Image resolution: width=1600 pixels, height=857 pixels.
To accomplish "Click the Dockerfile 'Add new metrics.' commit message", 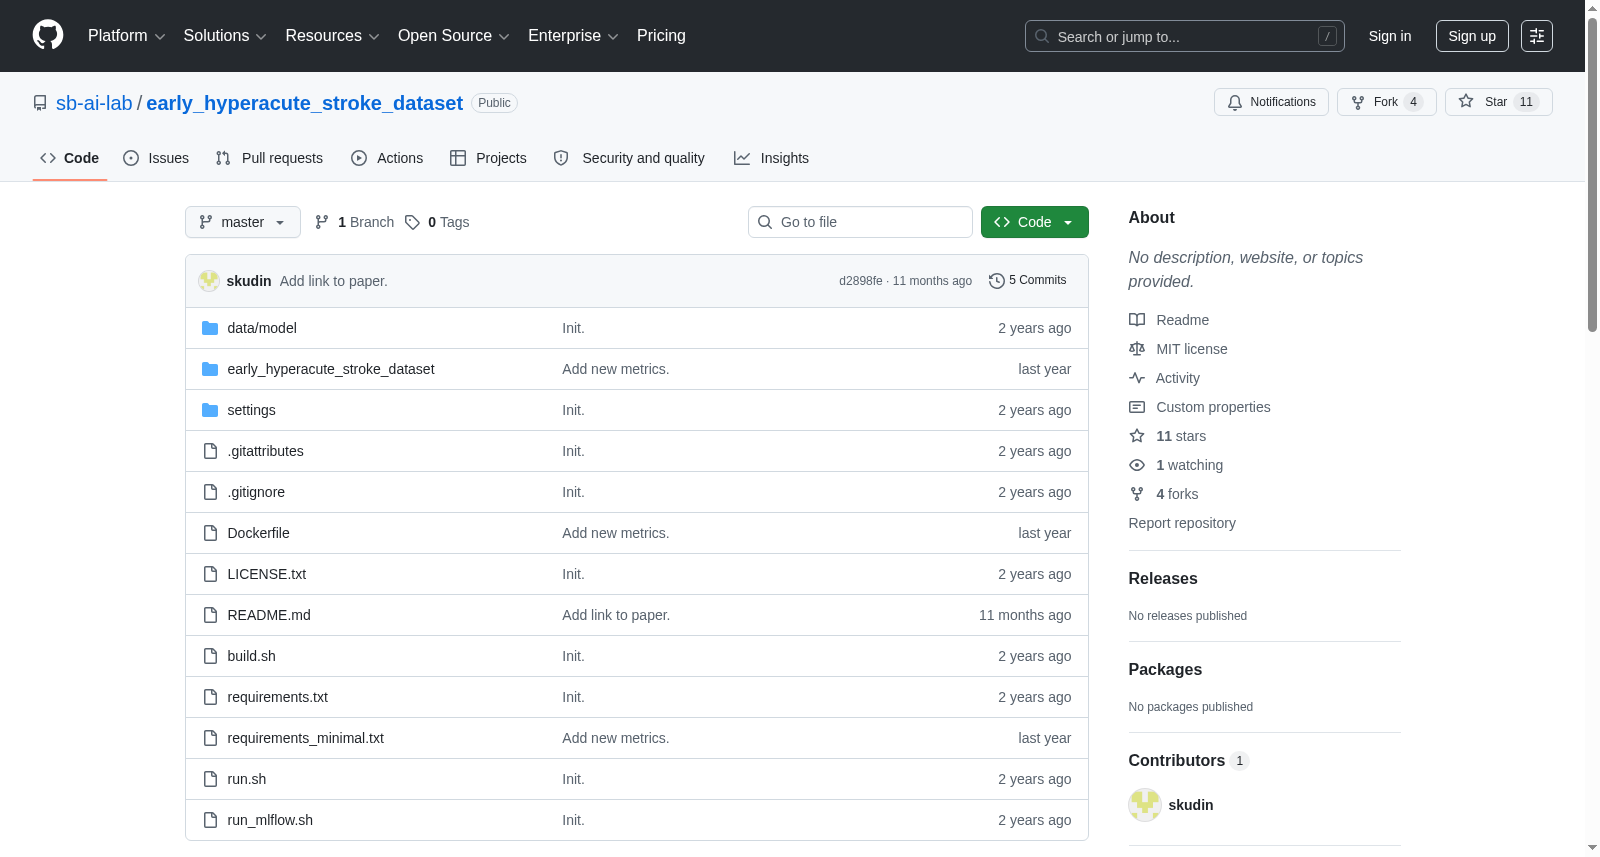I will 616,533.
